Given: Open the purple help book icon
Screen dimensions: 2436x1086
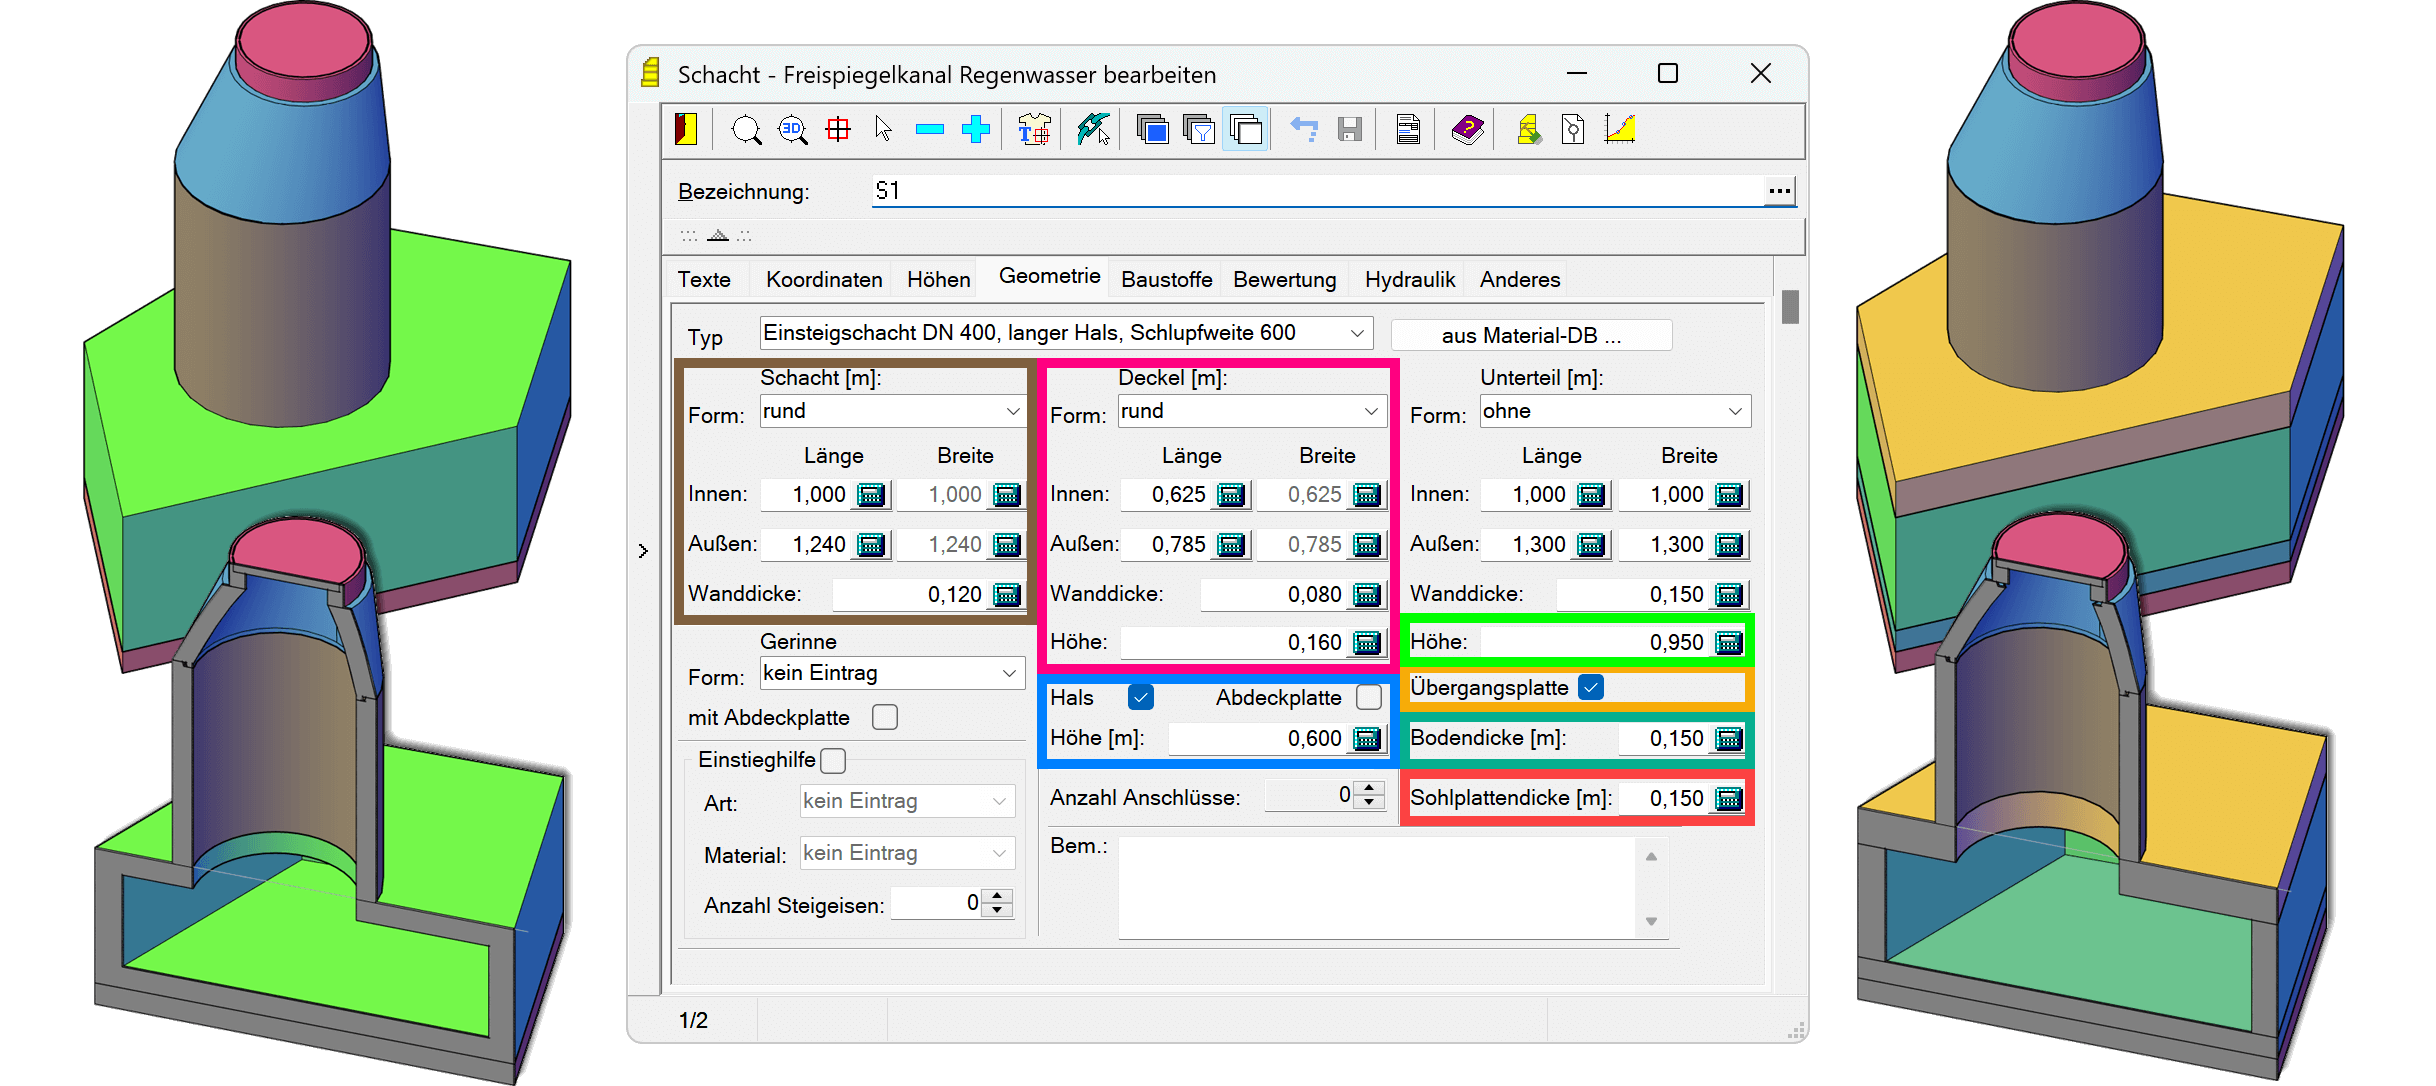Looking at the screenshot, I should [1467, 130].
